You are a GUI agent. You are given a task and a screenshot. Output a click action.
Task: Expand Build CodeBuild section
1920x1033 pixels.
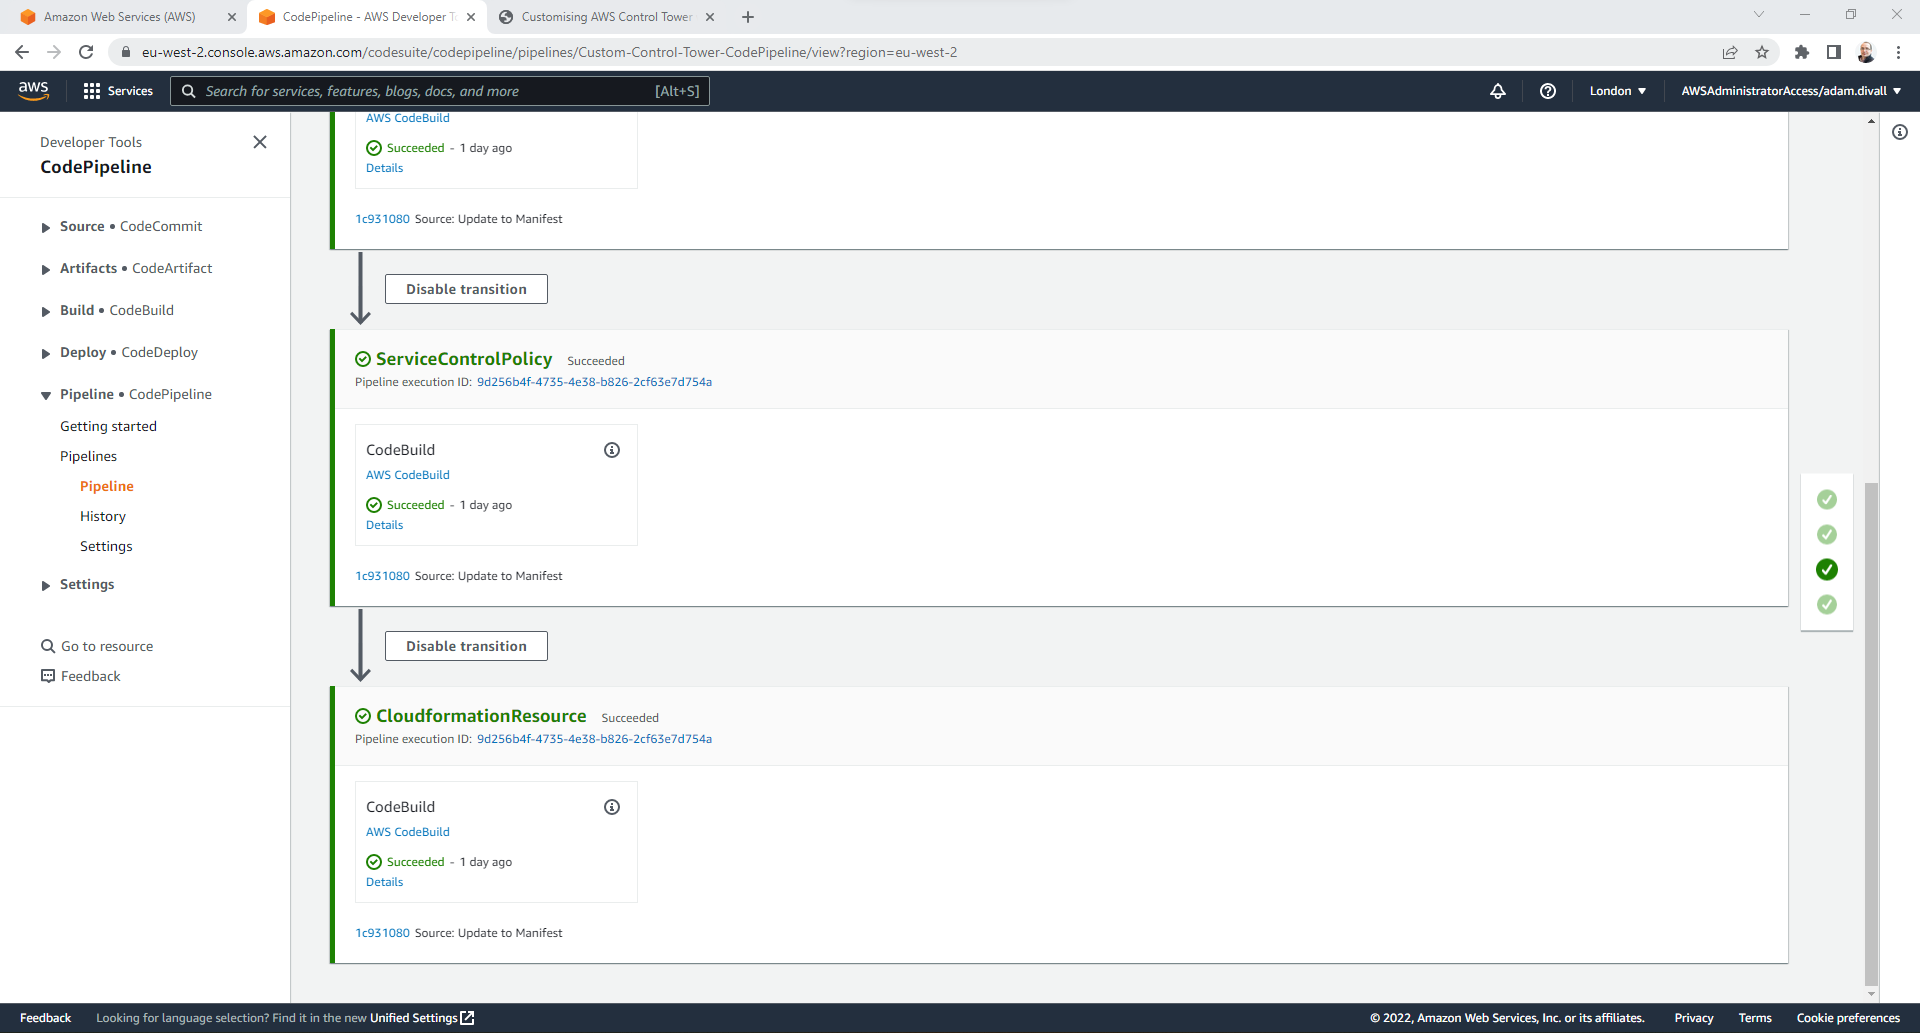[45, 312]
